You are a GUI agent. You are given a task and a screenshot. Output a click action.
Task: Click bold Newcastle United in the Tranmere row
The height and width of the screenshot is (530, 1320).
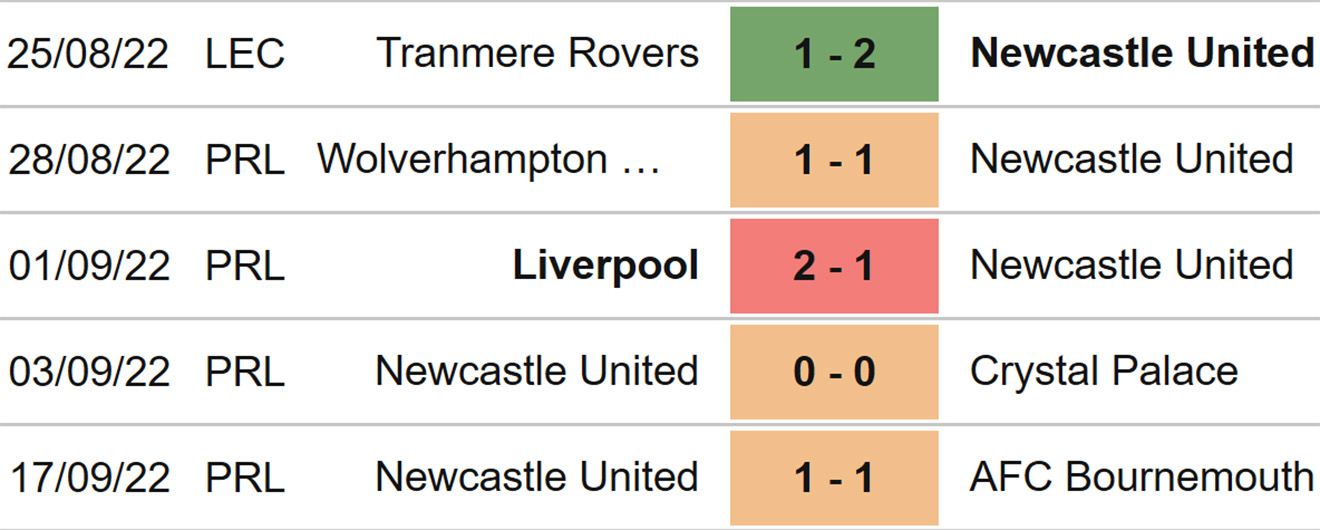[x=1142, y=53]
